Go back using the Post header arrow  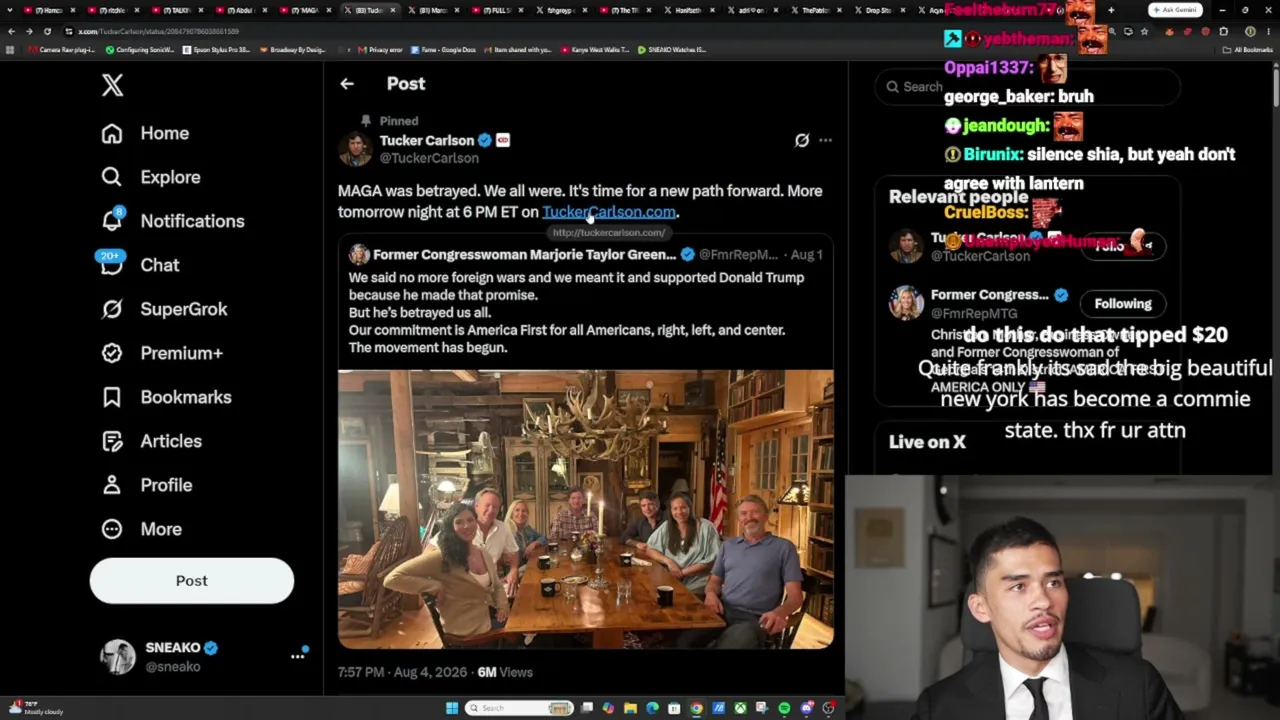tap(347, 84)
